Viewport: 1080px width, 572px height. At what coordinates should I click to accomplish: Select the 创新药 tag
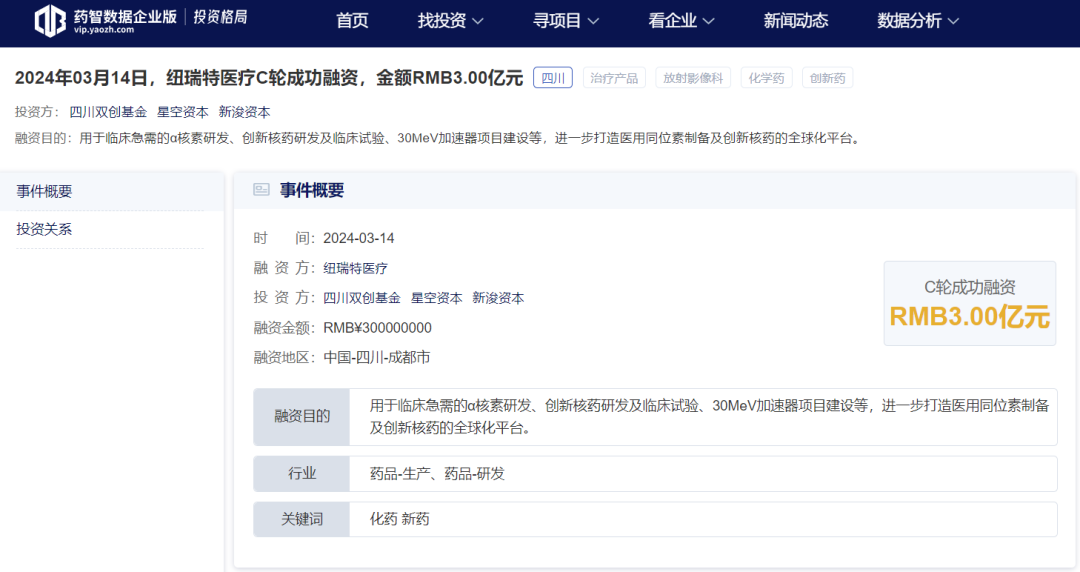point(827,78)
